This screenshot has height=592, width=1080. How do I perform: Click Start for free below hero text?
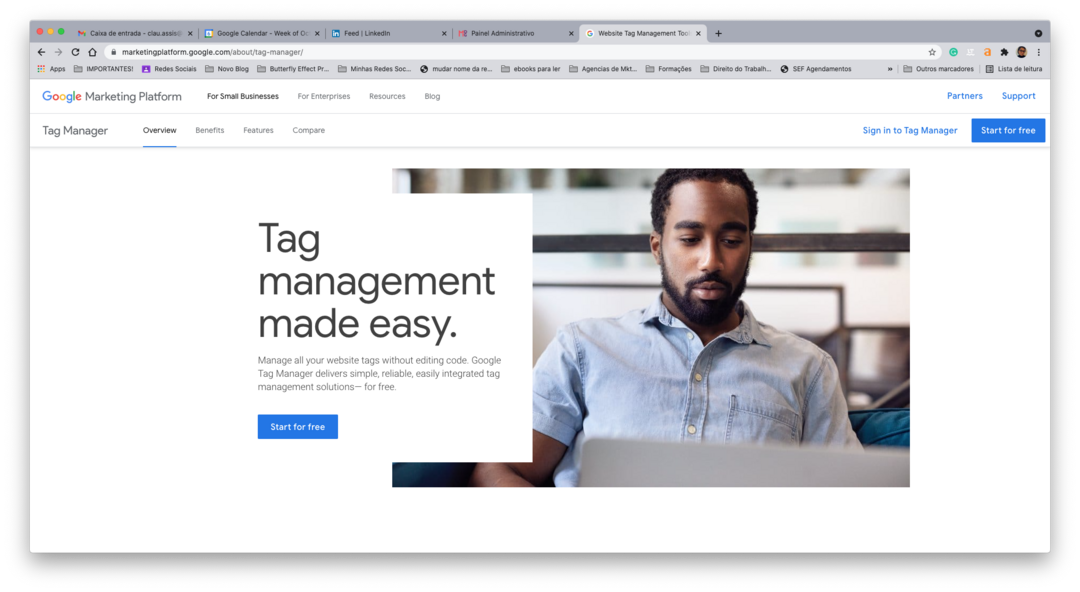pyautogui.click(x=298, y=427)
